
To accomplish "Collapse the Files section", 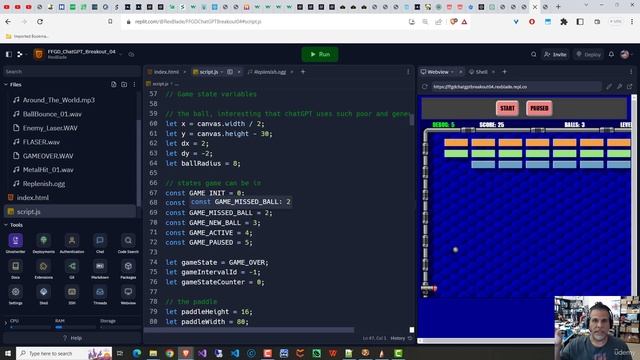I will 6,84.
